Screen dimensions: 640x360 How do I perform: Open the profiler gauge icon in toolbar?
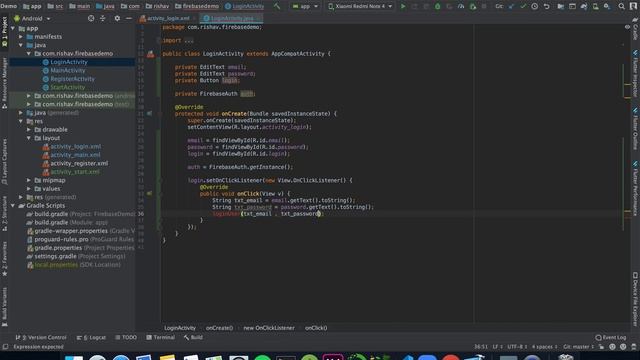[x=461, y=6]
